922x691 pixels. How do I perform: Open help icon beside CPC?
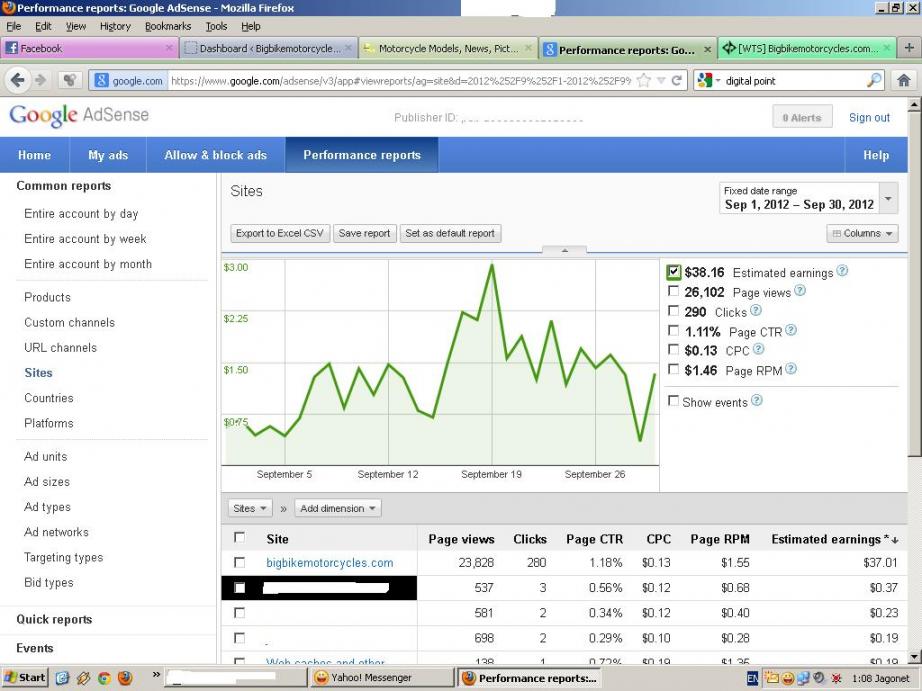pyautogui.click(x=759, y=349)
